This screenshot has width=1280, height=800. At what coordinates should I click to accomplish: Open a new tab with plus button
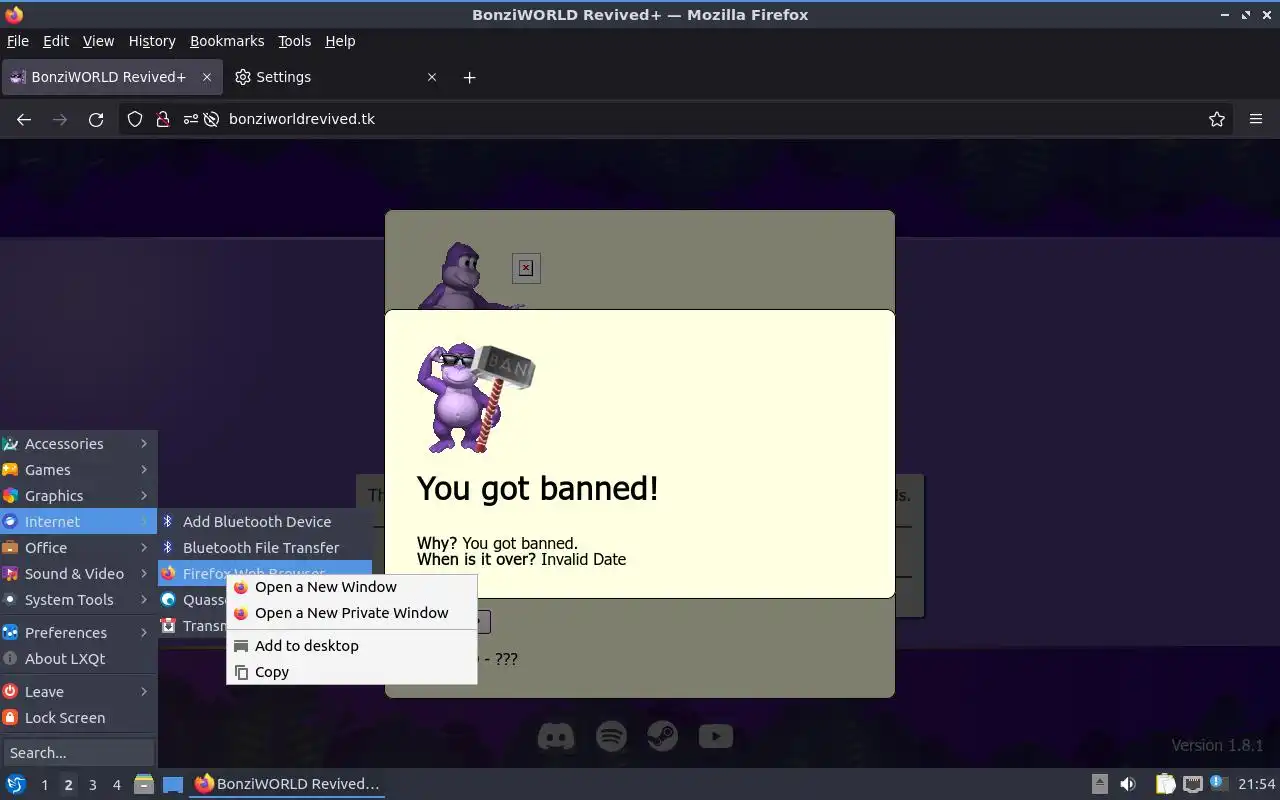[469, 77]
